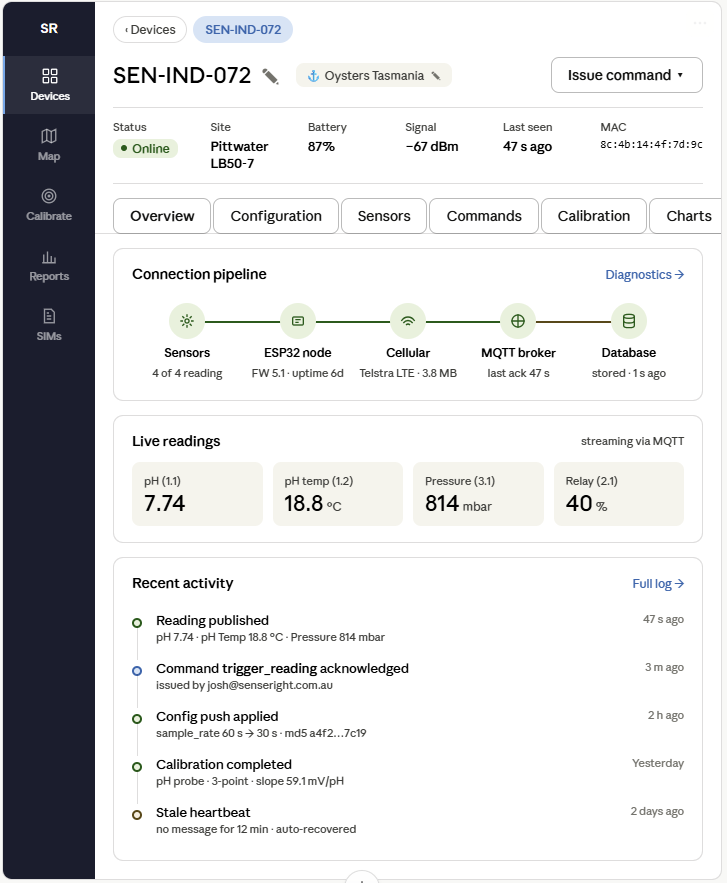Image resolution: width=727 pixels, height=883 pixels.
Task: Select the Relay (2.1) reading card
Action: 619,494
